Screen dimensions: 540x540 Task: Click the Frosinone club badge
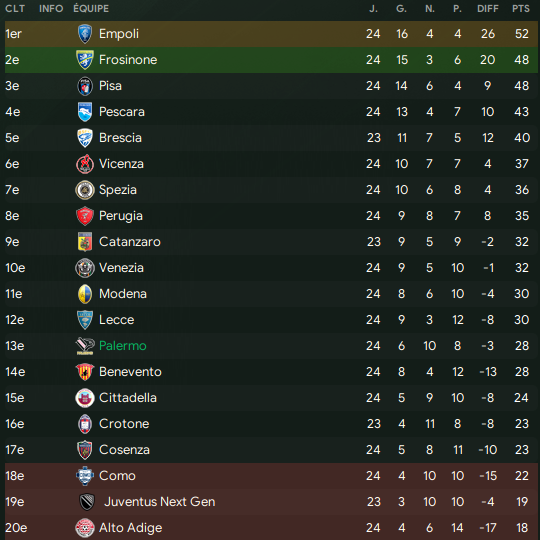84,60
